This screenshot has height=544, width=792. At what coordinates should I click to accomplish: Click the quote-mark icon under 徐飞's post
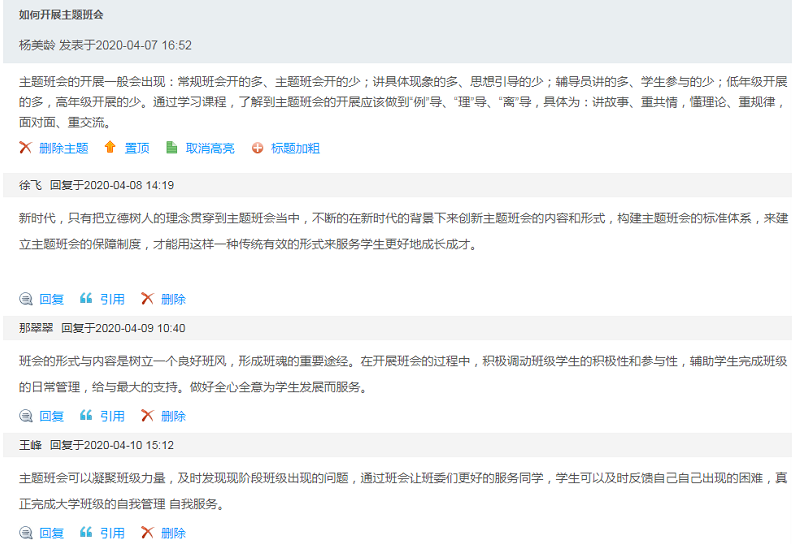pyautogui.click(x=86, y=299)
